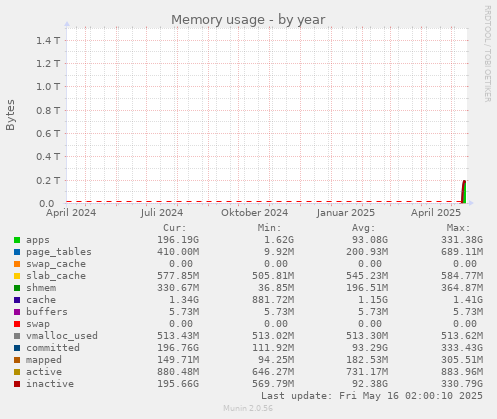Click the 'Memory usage - by year' title
Image resolution: width=497 pixels, height=419 pixels.
[x=248, y=20]
